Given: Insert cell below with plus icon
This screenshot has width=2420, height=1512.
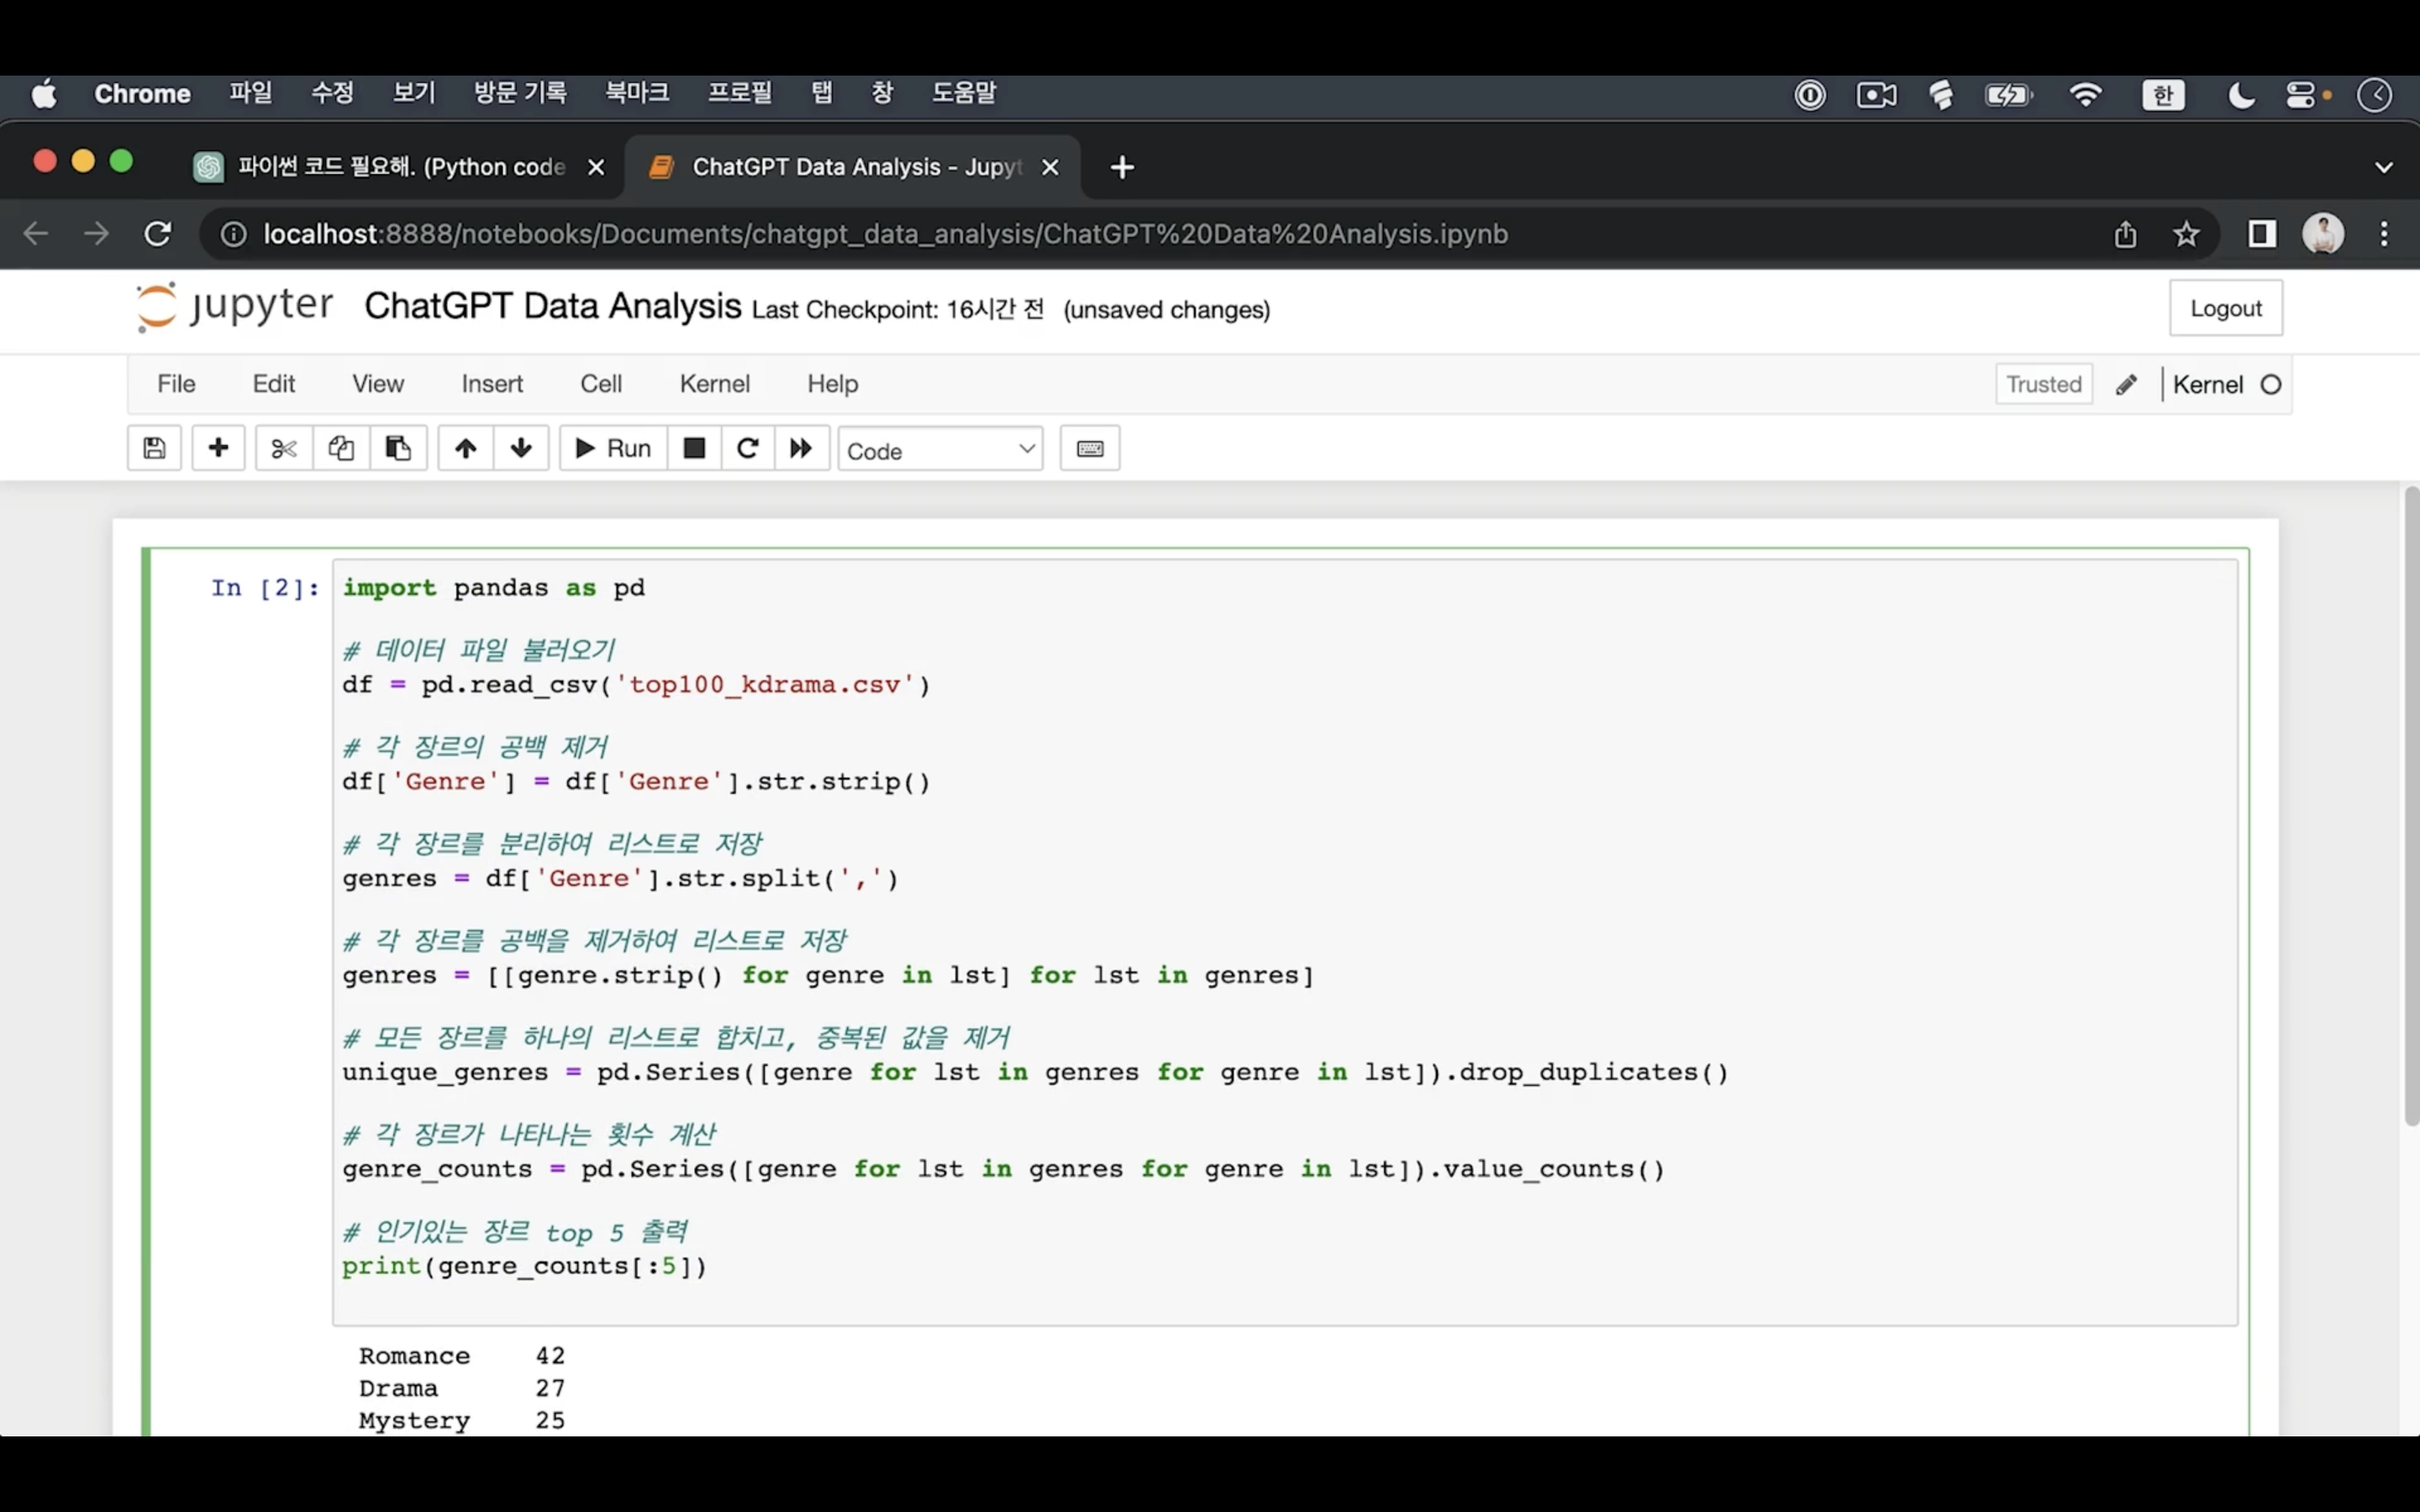Looking at the screenshot, I should point(218,448).
